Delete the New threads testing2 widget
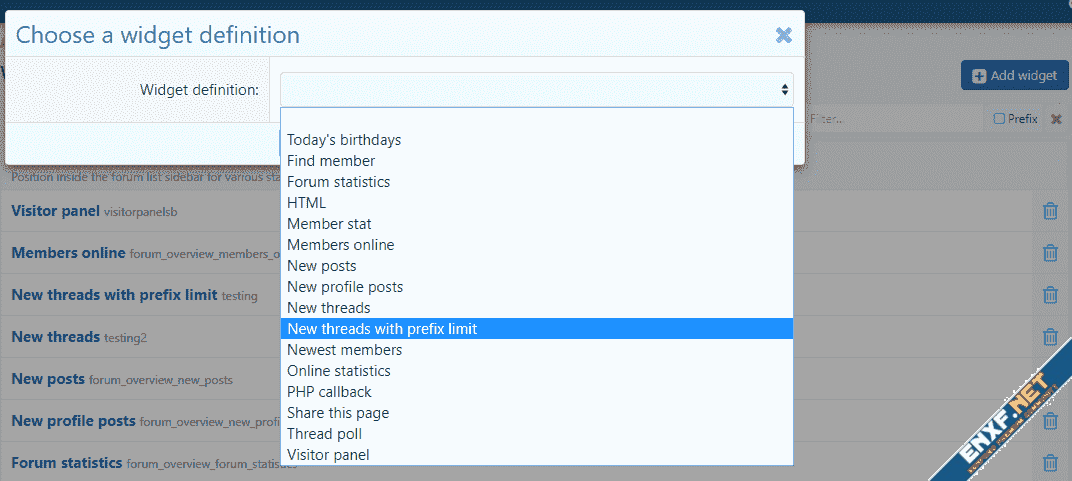The width and height of the screenshot is (1072, 481). [1050, 337]
